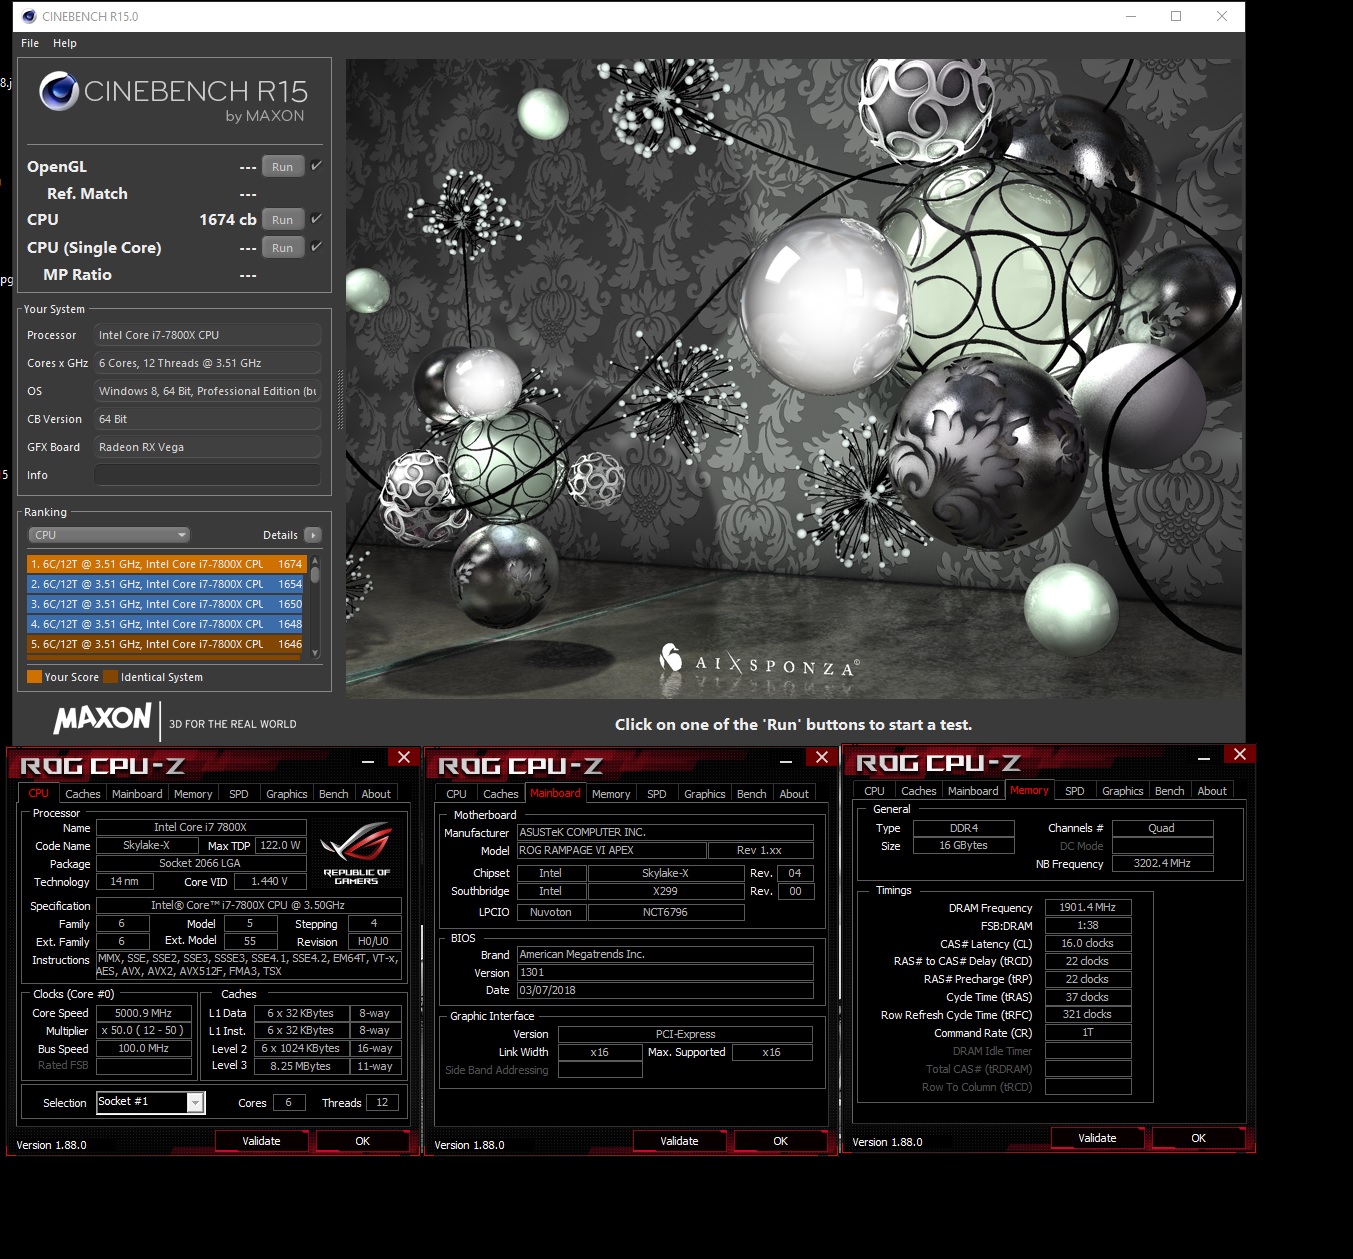Screen dimensions: 1353x1259
Task: Click the panel resize grip handle
Action: tap(340, 400)
